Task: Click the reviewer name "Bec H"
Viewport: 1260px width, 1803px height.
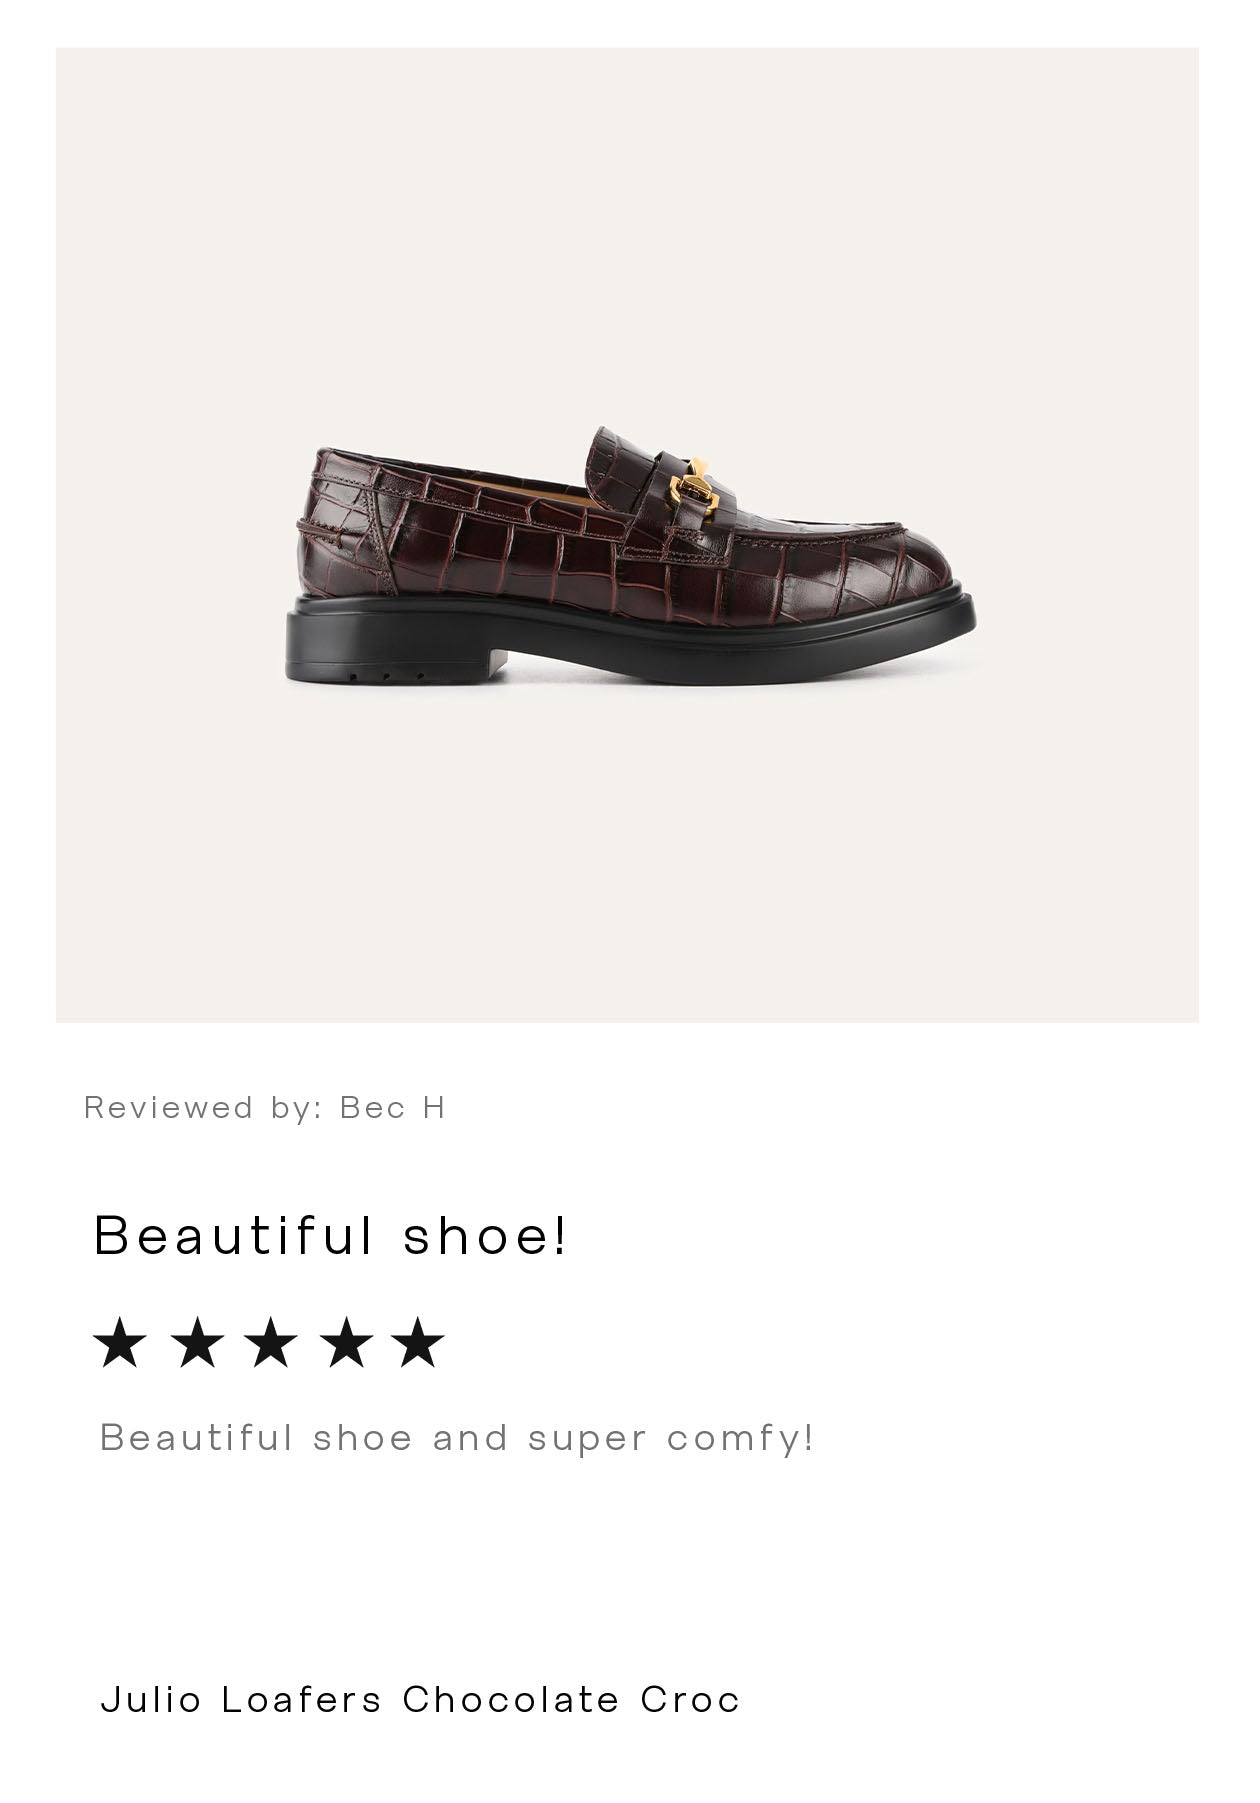Action: (x=392, y=1107)
